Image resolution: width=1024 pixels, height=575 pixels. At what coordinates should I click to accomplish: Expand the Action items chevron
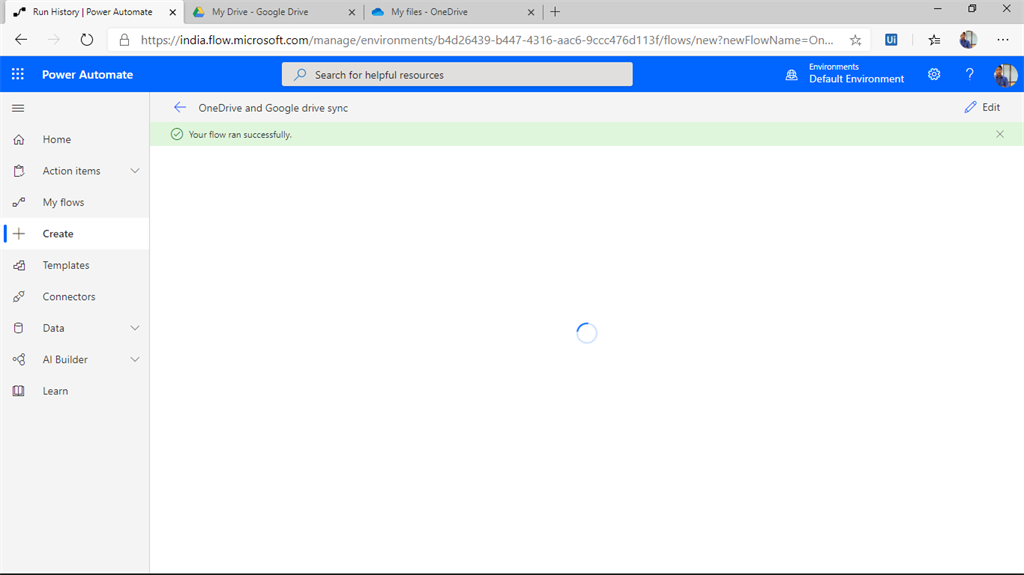tap(135, 171)
